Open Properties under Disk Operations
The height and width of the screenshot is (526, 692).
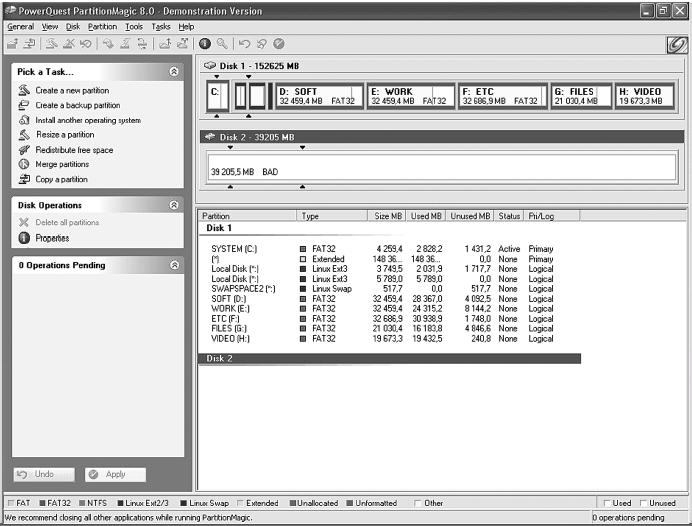(52, 238)
